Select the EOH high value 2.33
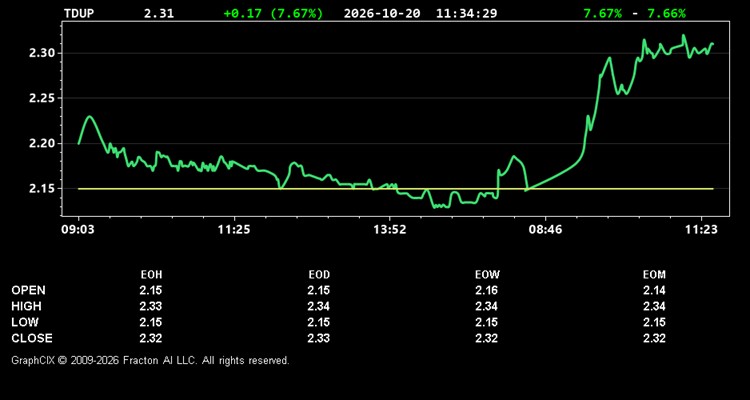The height and width of the screenshot is (400, 750). pos(151,306)
